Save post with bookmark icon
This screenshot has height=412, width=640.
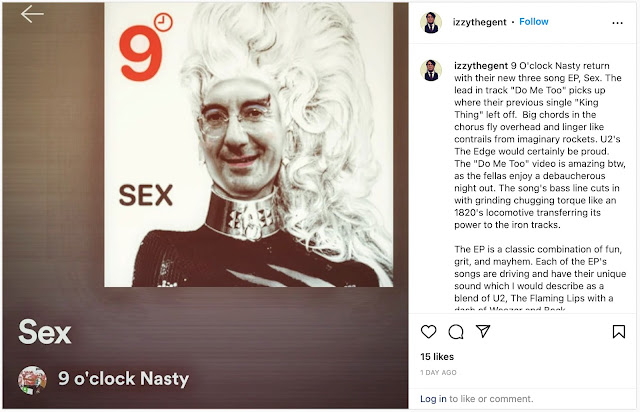coord(619,332)
